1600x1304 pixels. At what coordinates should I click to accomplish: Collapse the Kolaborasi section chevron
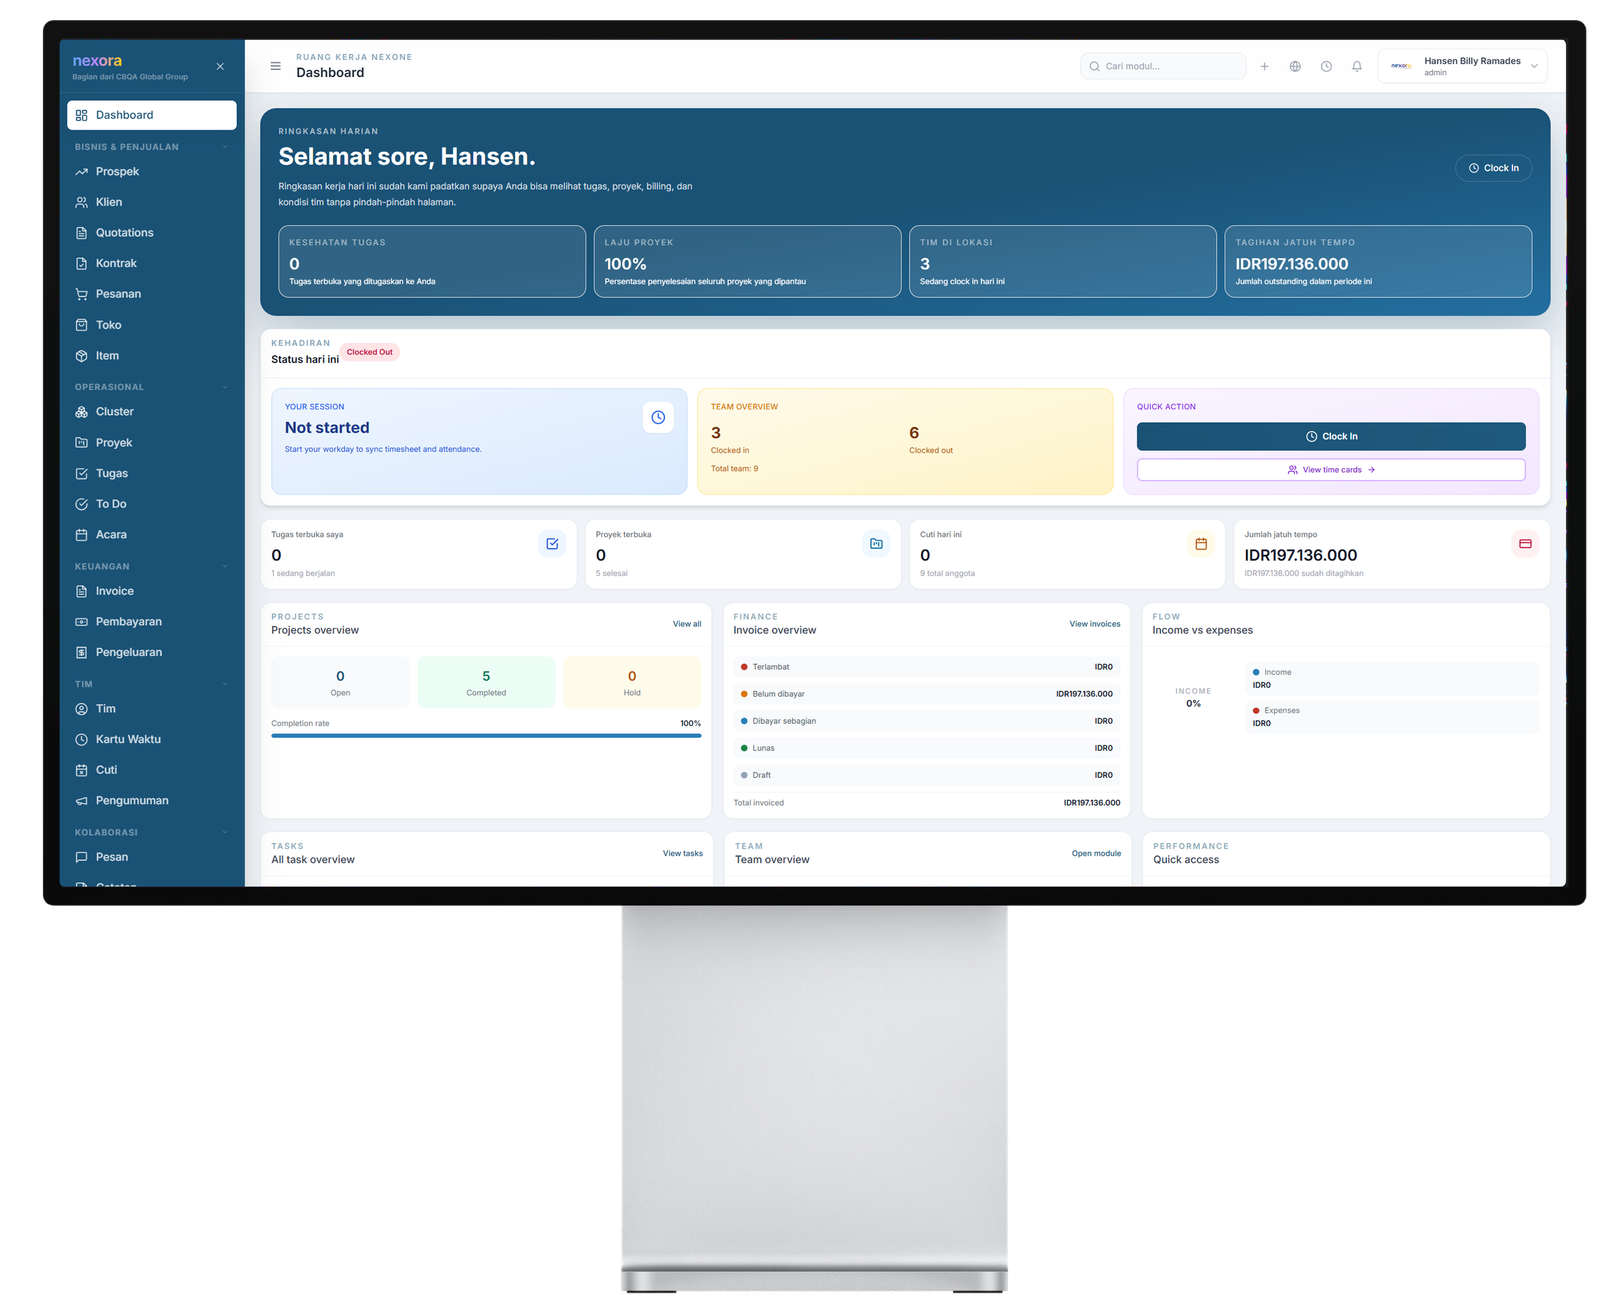tap(225, 832)
